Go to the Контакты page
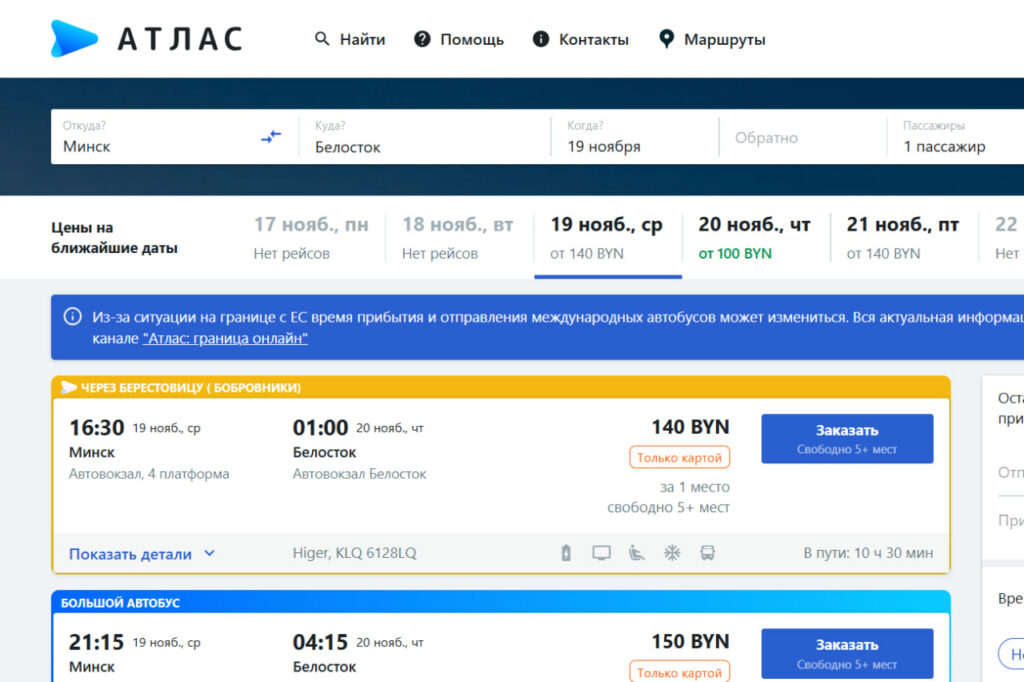Screen dimensions: 1024x682 (581, 40)
